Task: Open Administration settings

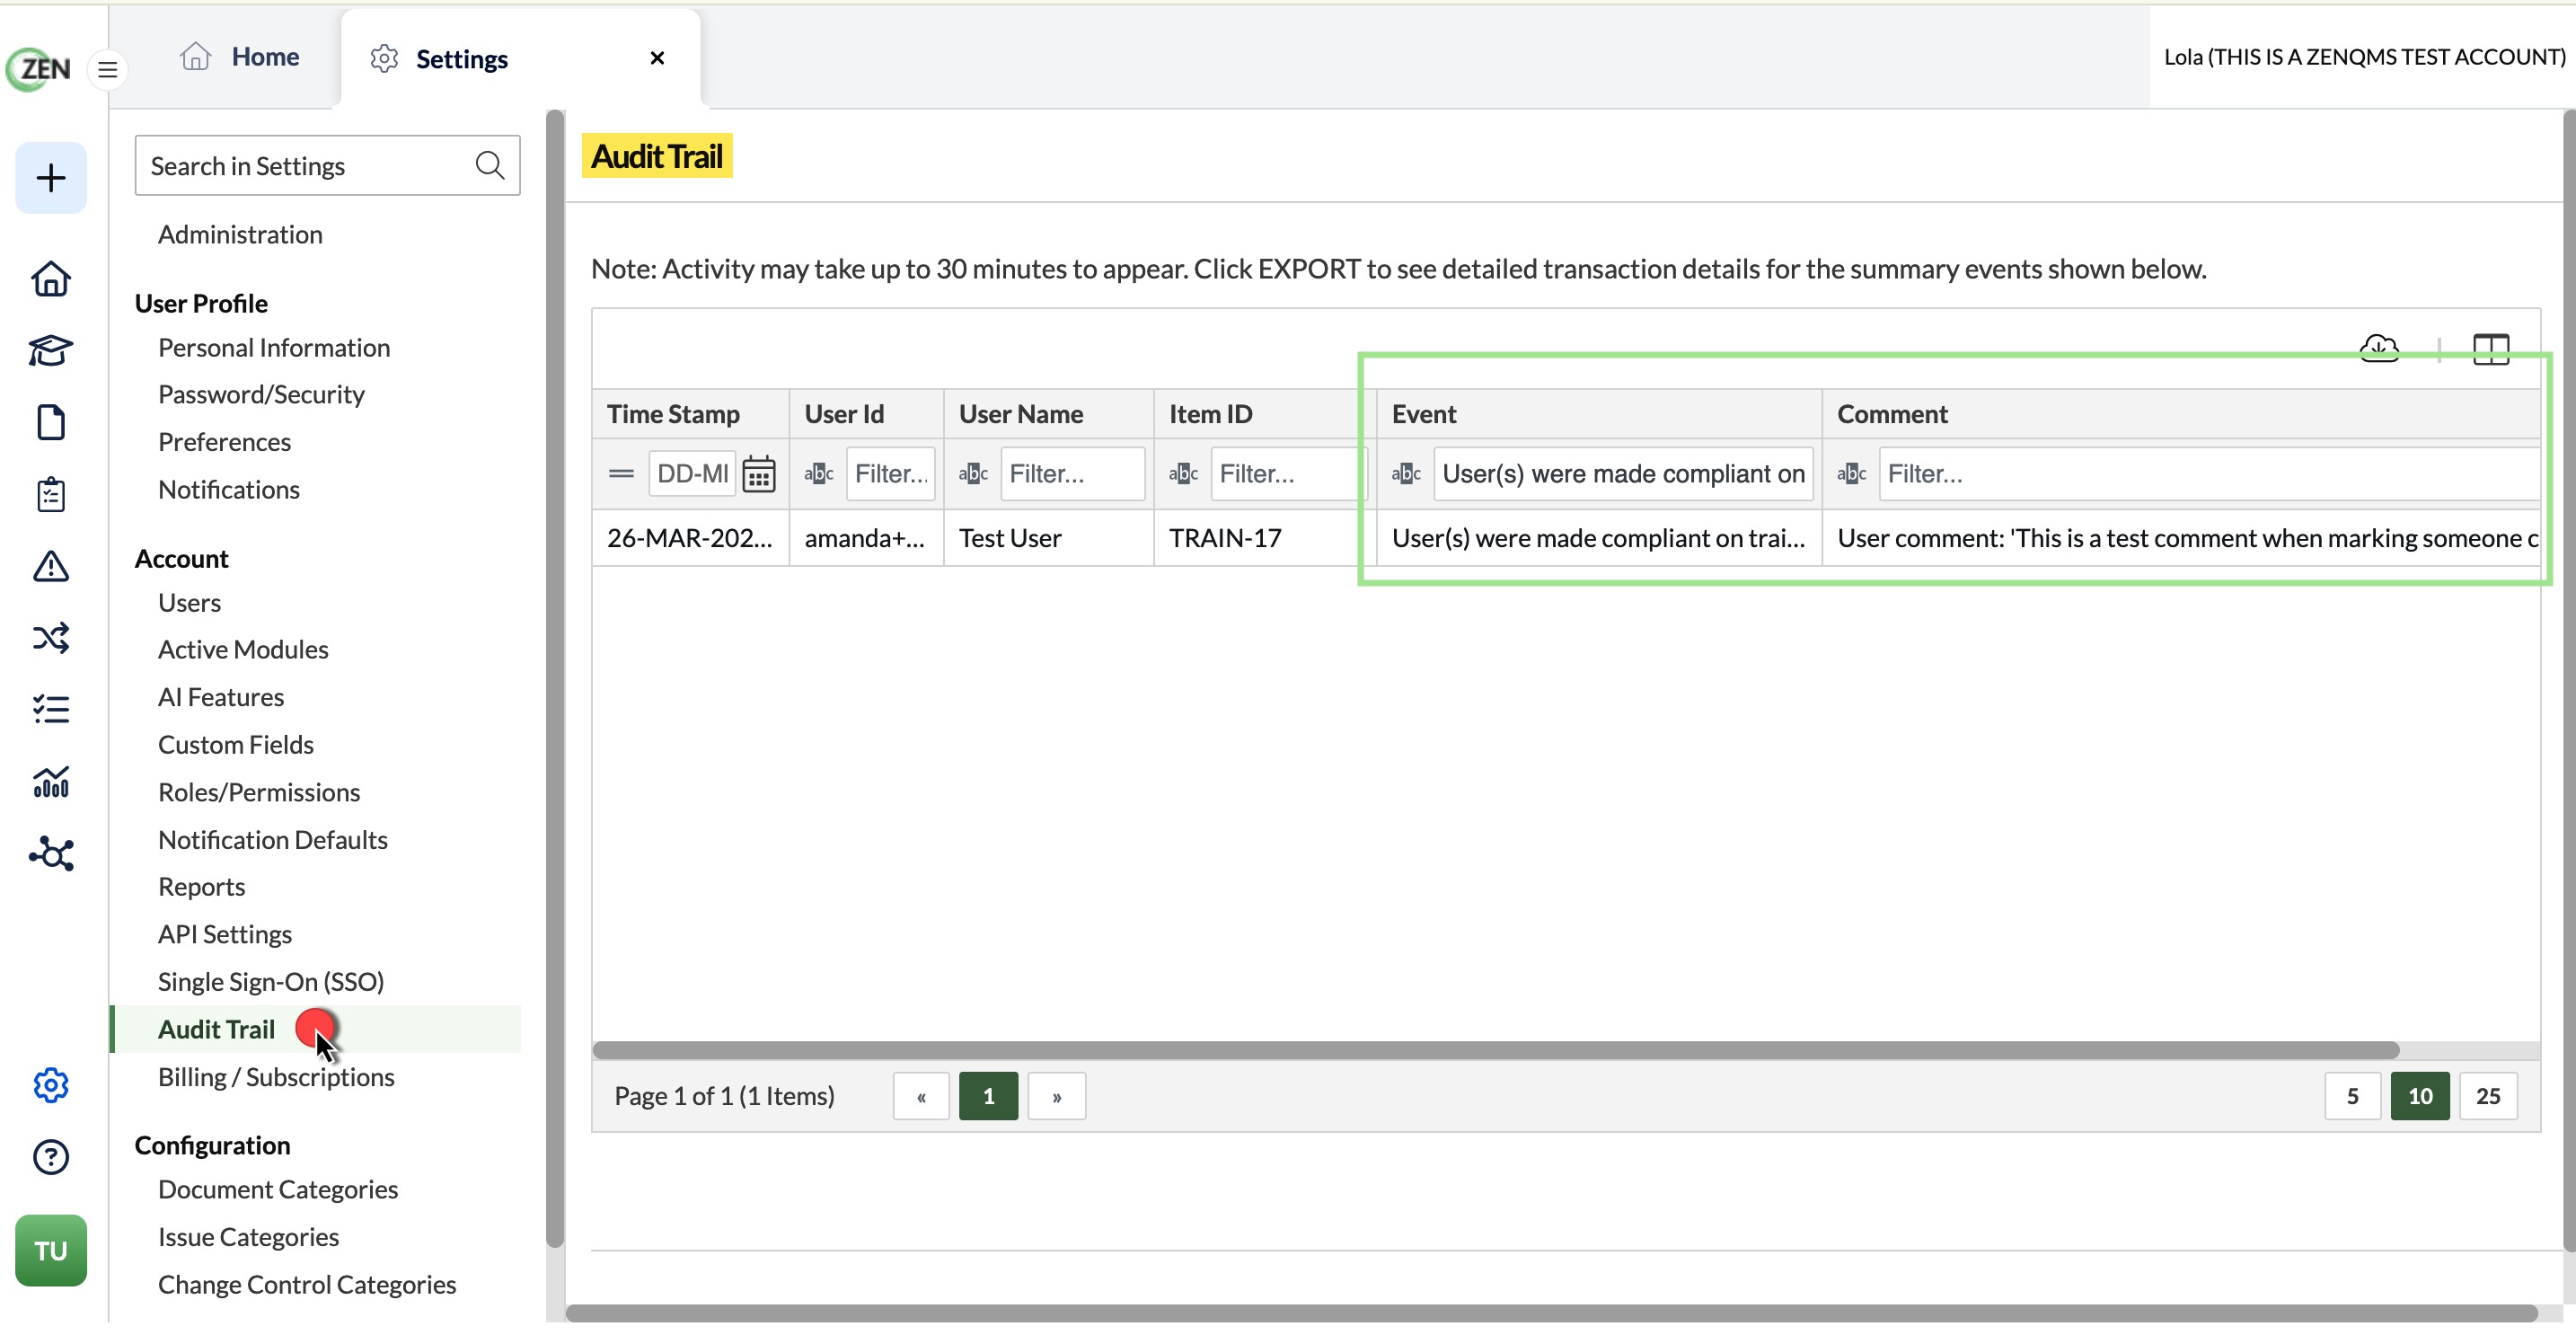Action: [240, 235]
